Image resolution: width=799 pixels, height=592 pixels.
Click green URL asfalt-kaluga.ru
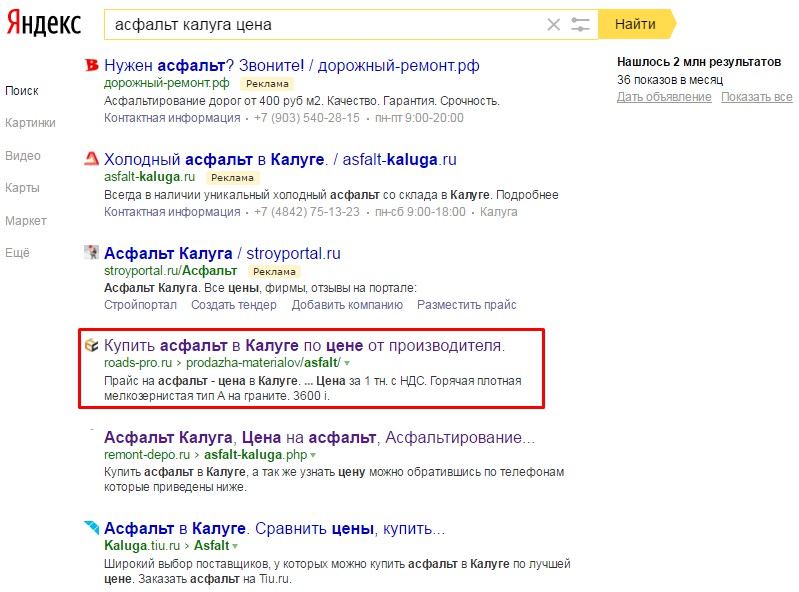coord(149,177)
